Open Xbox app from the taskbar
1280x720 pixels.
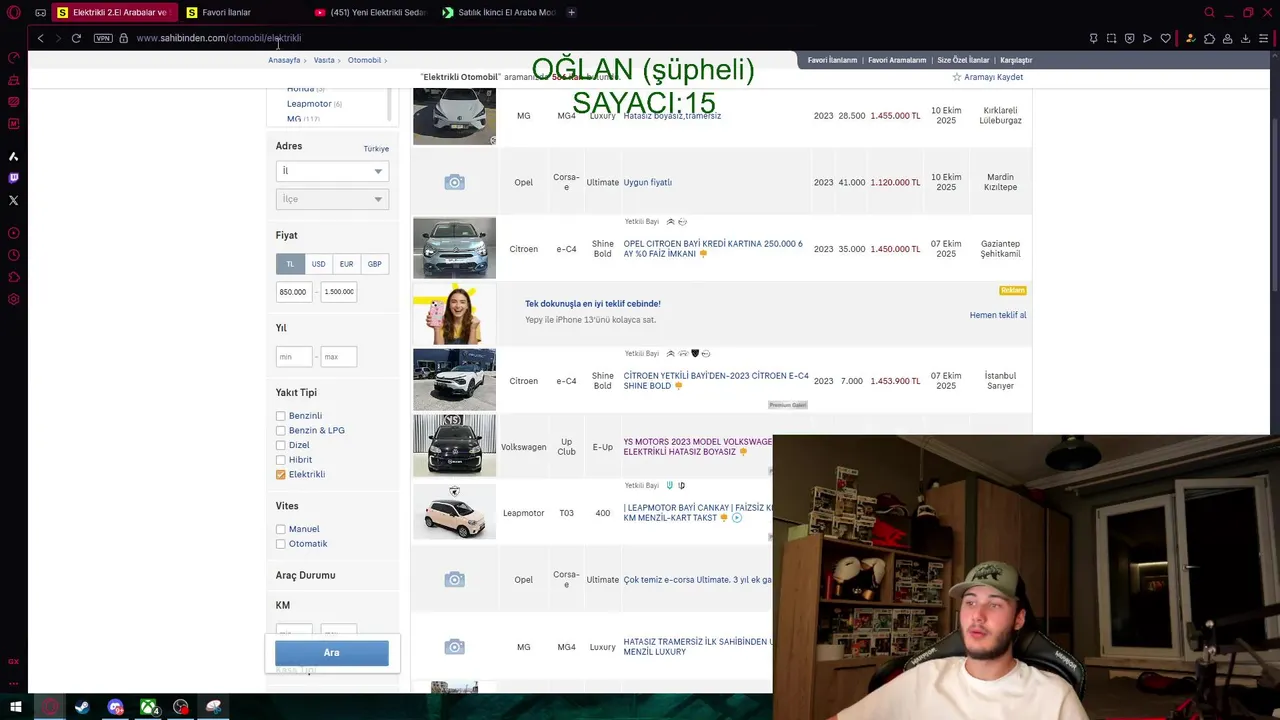(x=148, y=707)
